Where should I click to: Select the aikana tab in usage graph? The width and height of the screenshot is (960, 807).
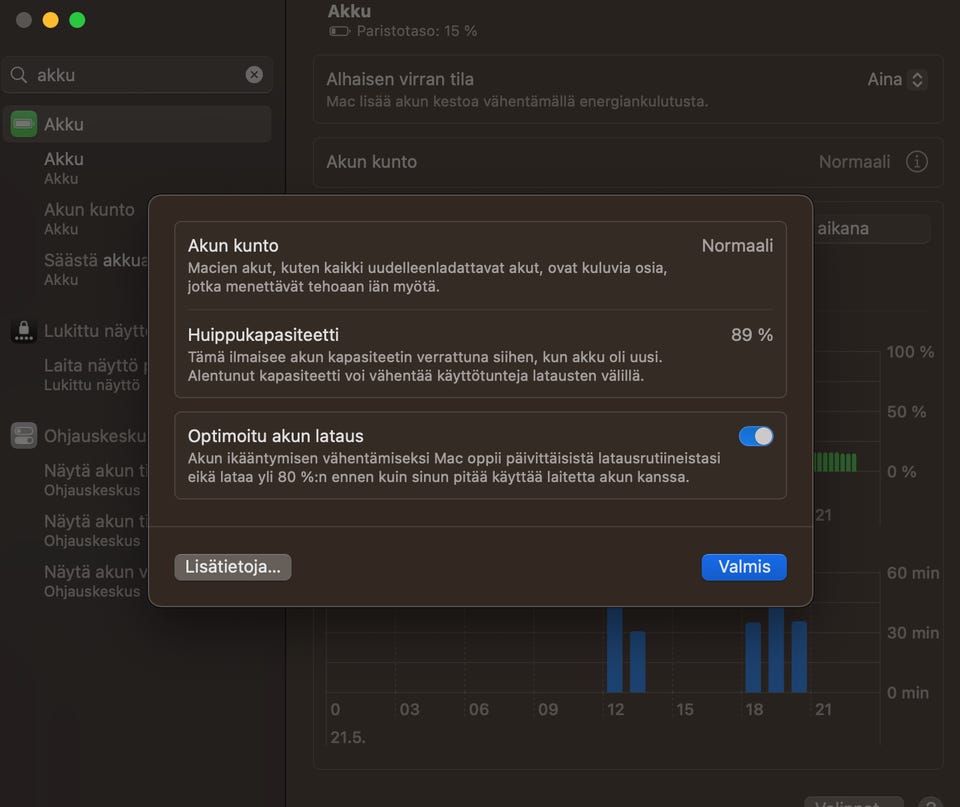pos(871,228)
